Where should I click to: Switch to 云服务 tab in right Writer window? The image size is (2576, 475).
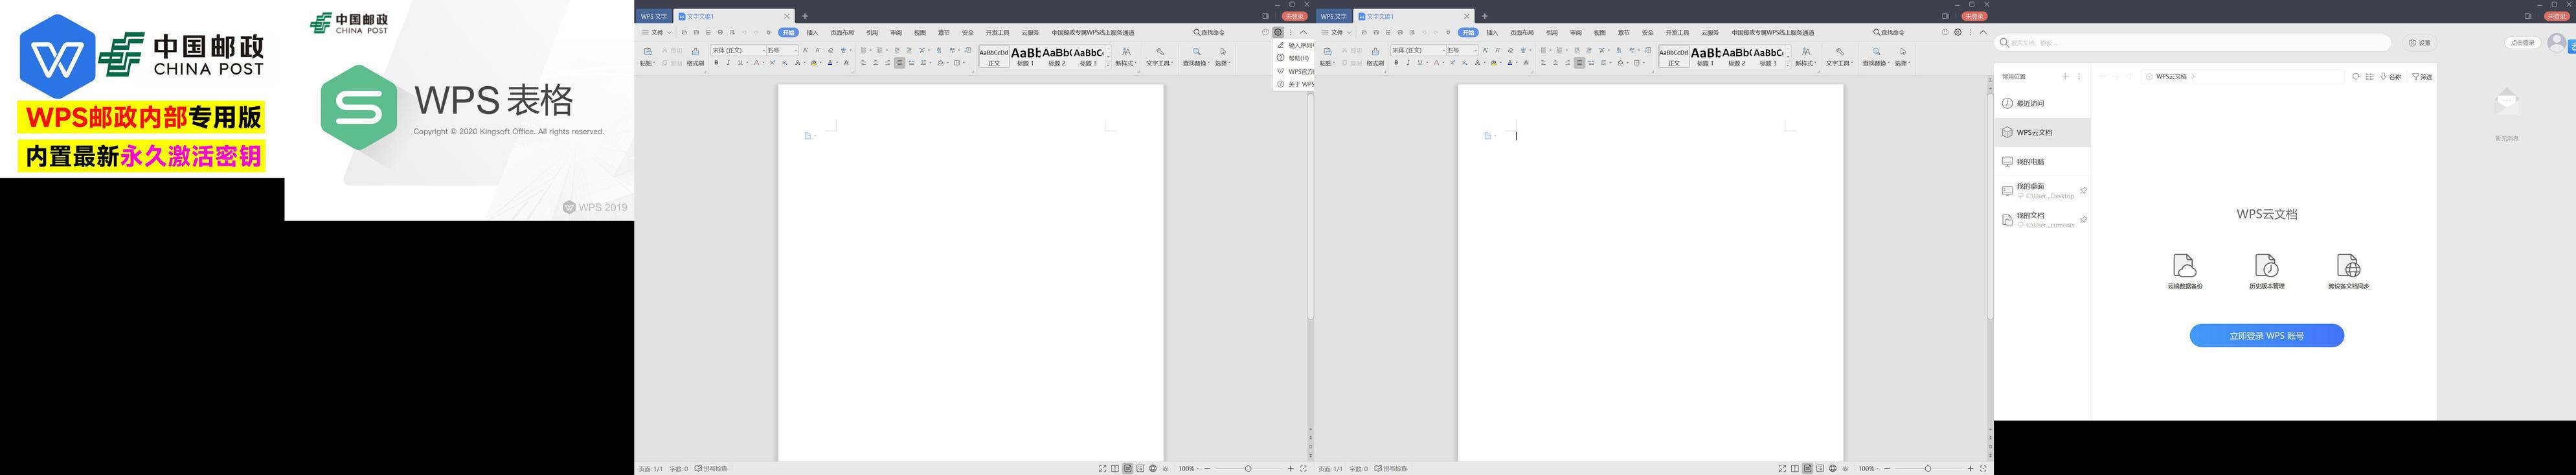(x=1710, y=33)
